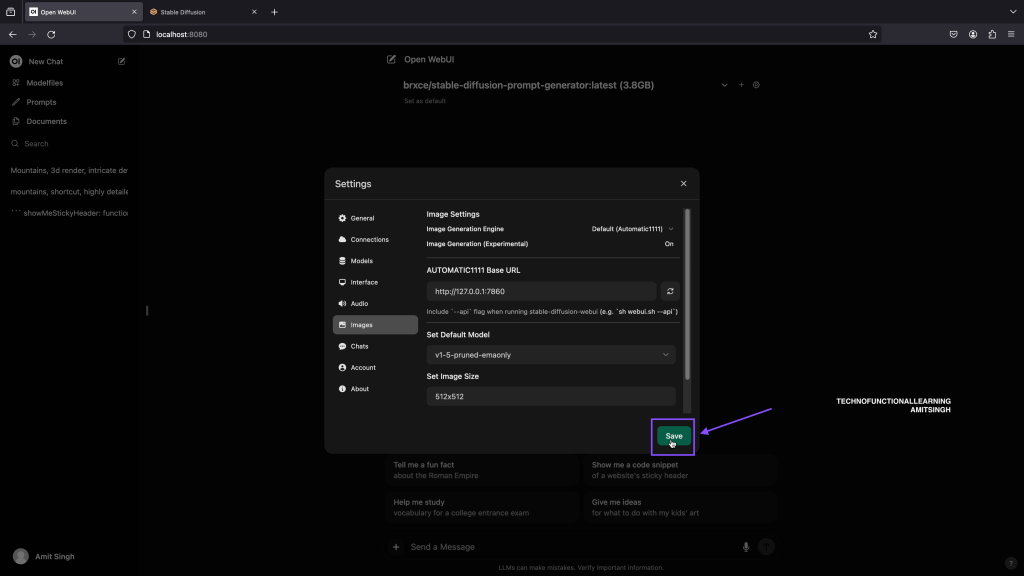1024x576 pixels.
Task: Bookmark the page with the star icon
Action: click(873, 34)
